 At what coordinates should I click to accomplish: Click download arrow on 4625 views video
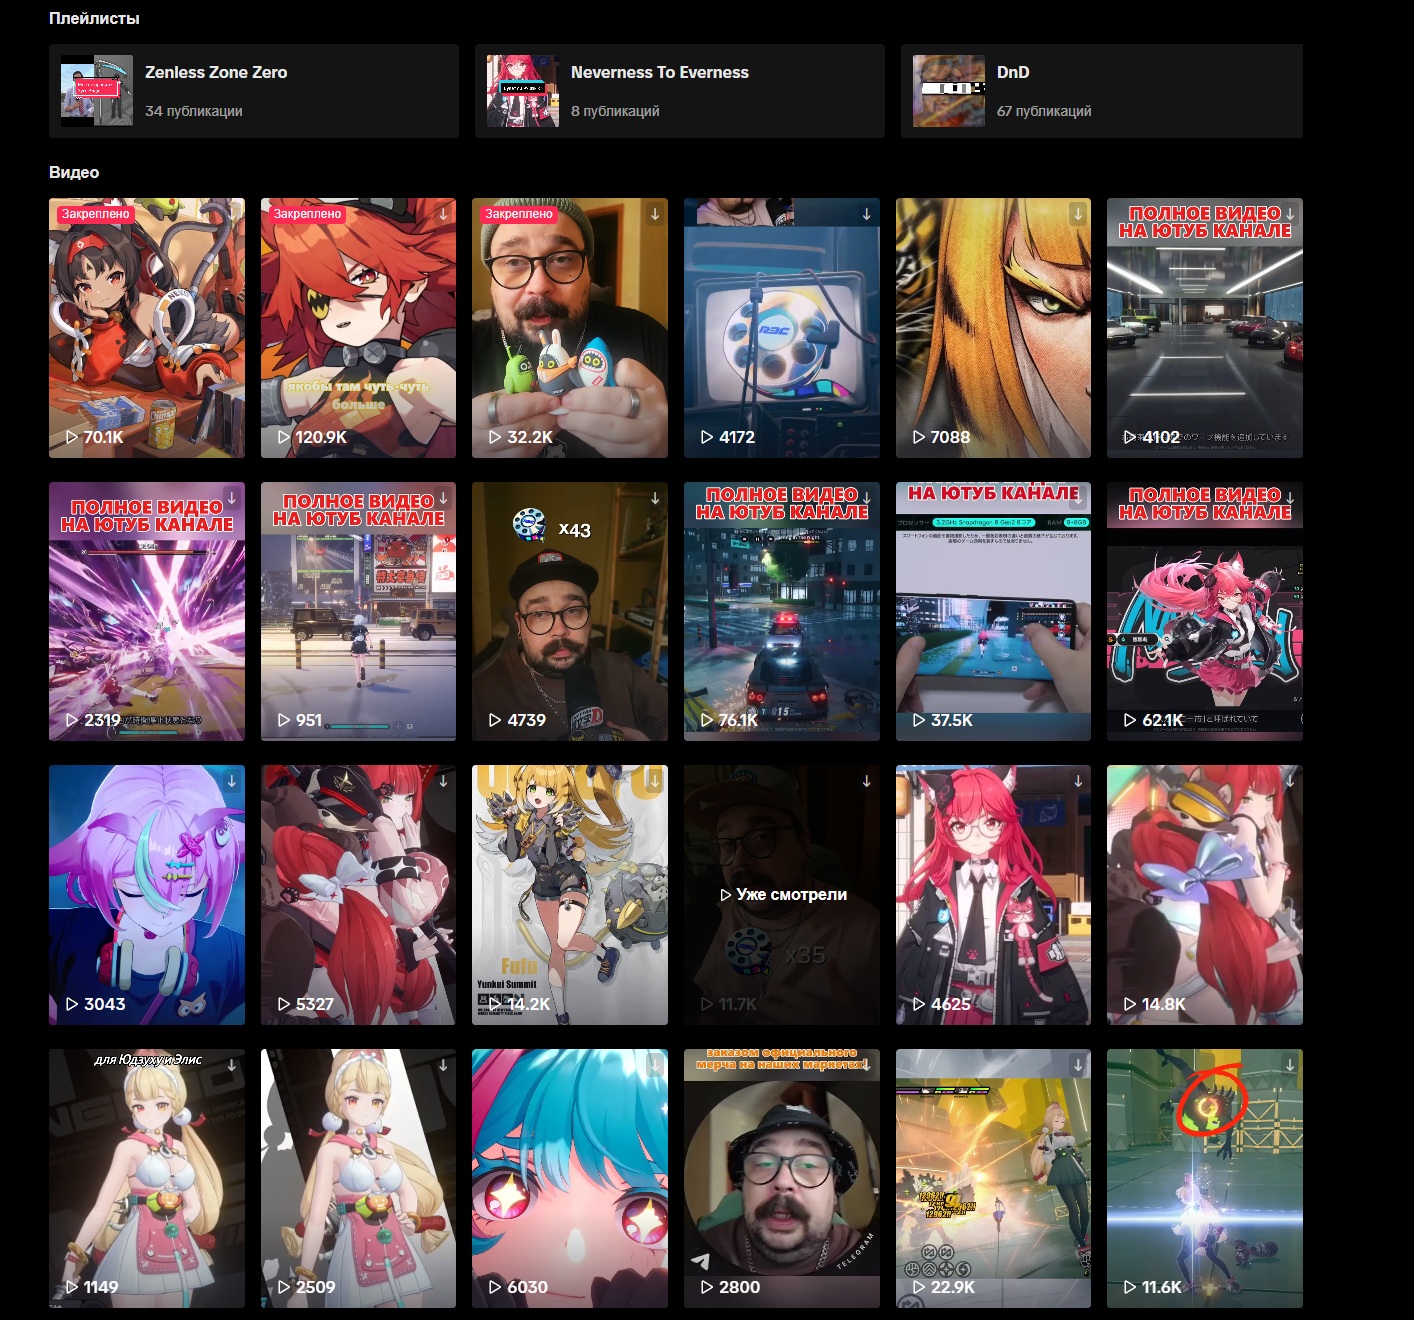(1078, 781)
